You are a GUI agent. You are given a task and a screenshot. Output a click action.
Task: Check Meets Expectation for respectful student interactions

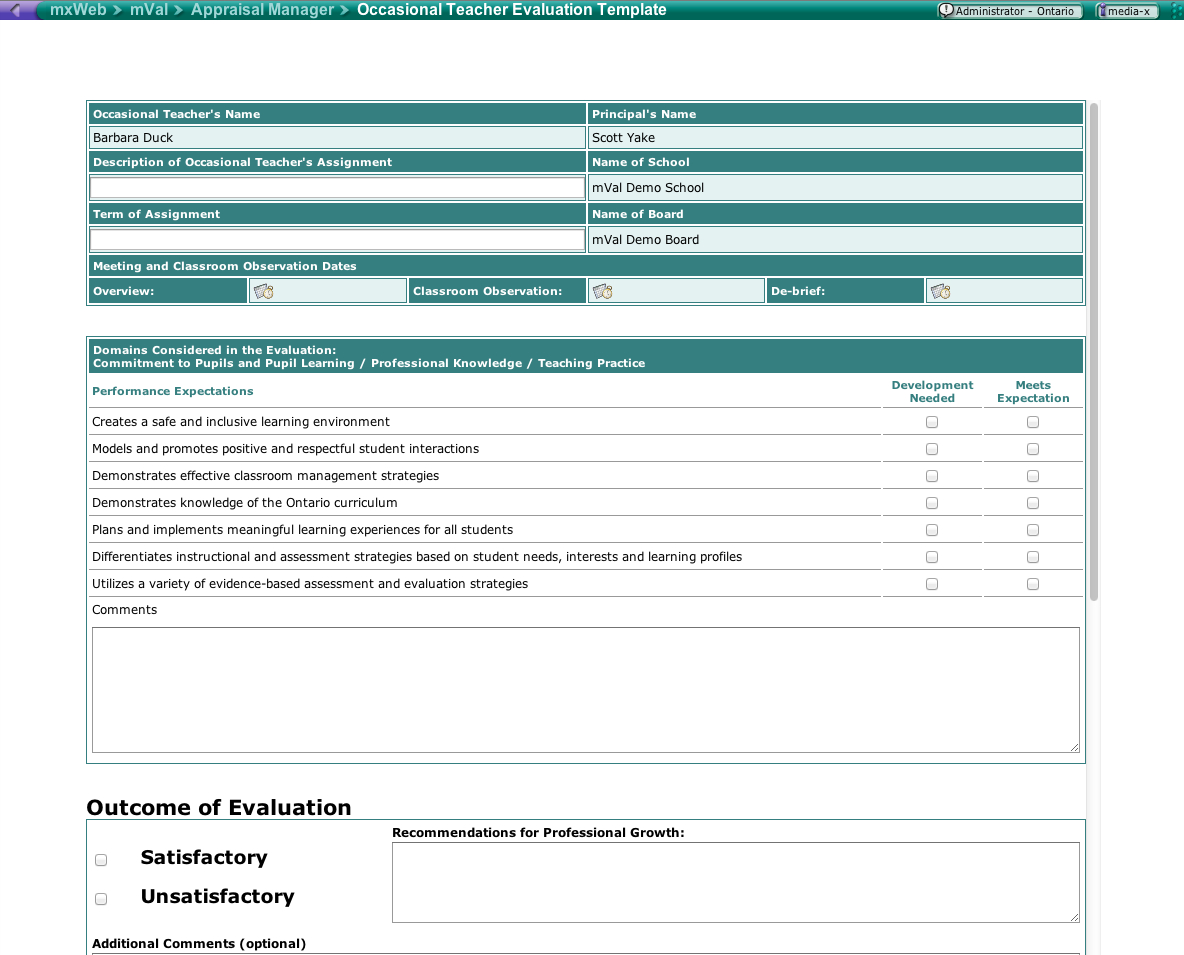point(1033,449)
